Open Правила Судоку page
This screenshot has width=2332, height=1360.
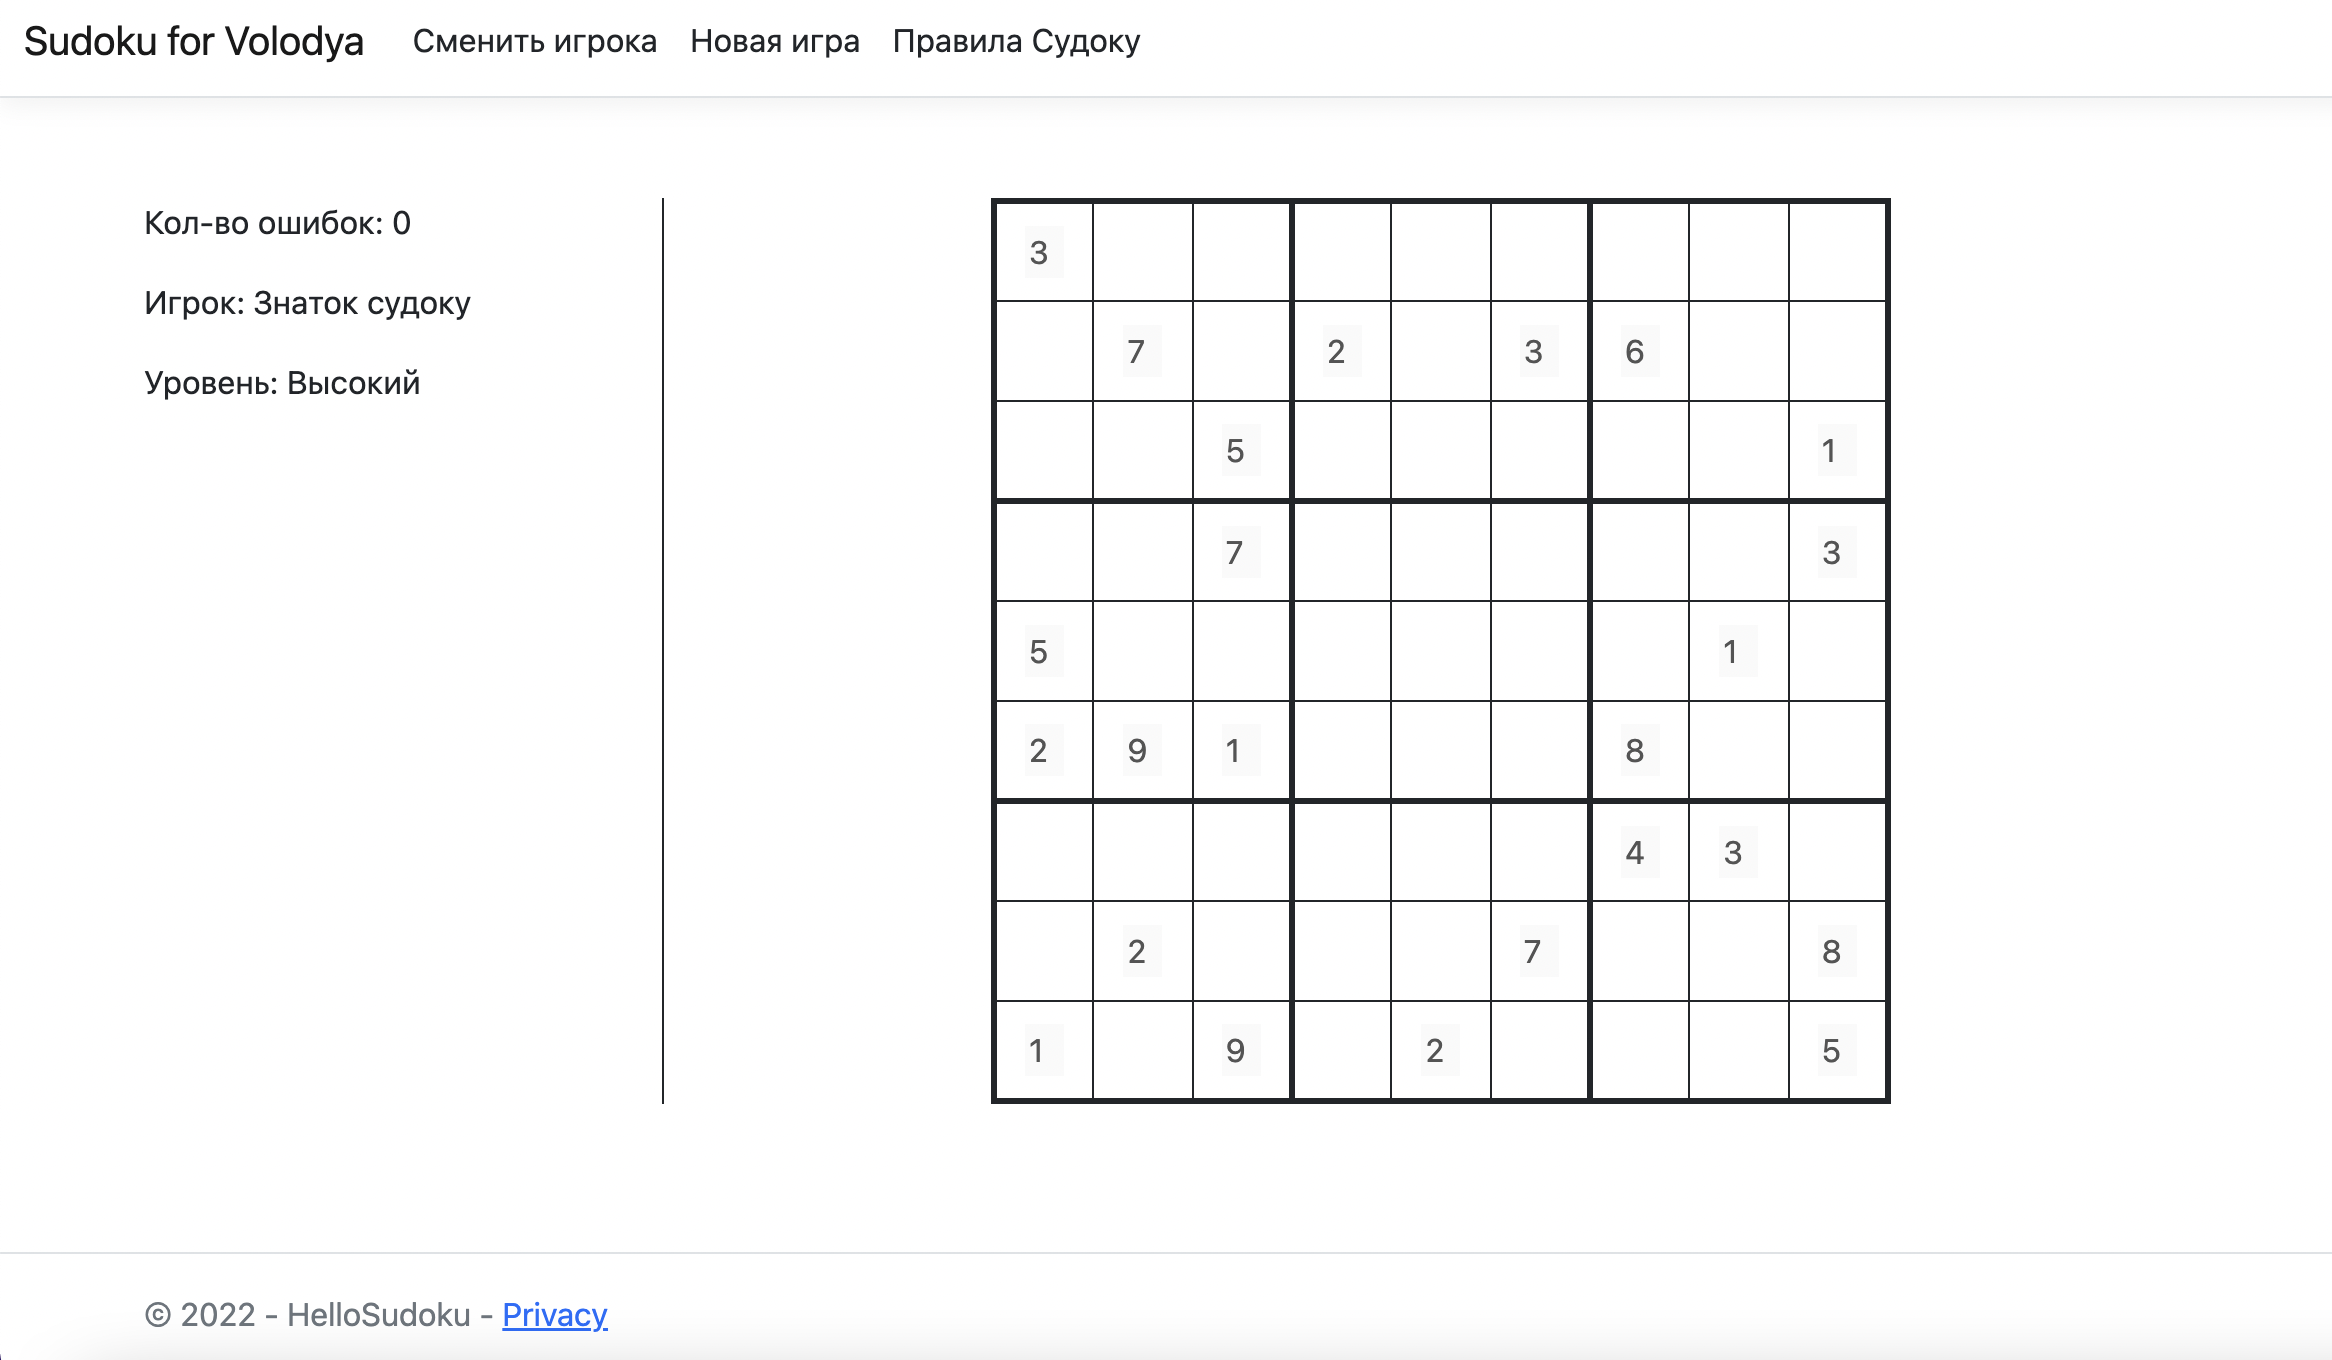click(1016, 40)
